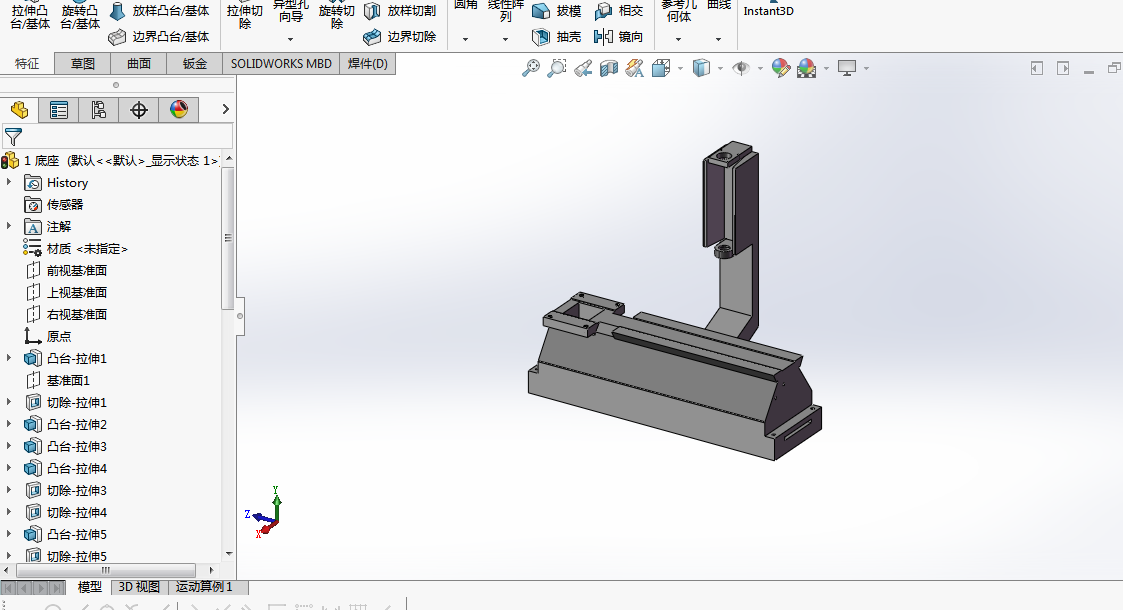This screenshot has height=610, width=1123.
Task: Expand the 切除-拉伸1 feature node
Action: click(x=9, y=403)
